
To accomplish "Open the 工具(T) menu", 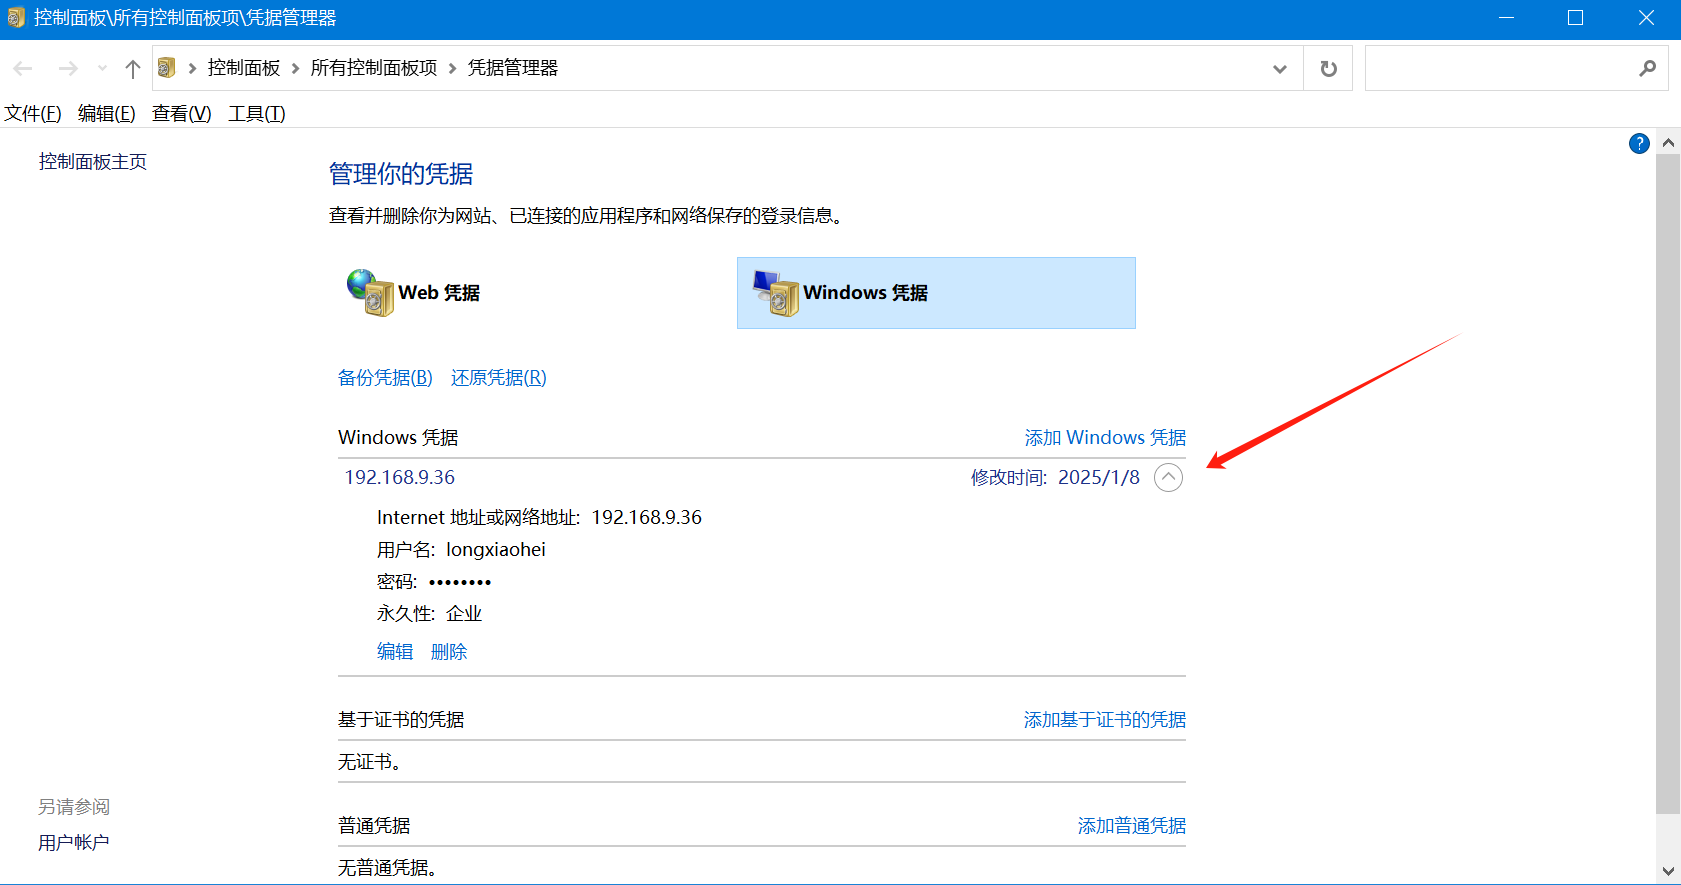I will pyautogui.click(x=257, y=114).
